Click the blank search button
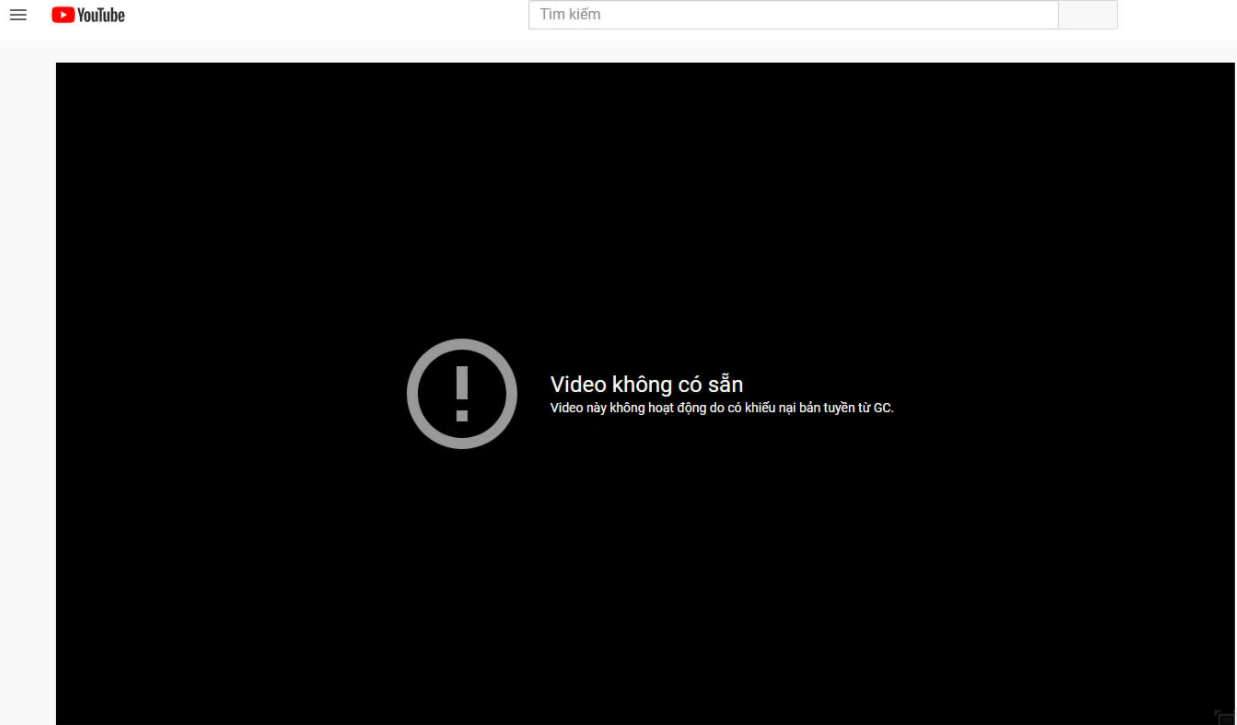 (1087, 15)
